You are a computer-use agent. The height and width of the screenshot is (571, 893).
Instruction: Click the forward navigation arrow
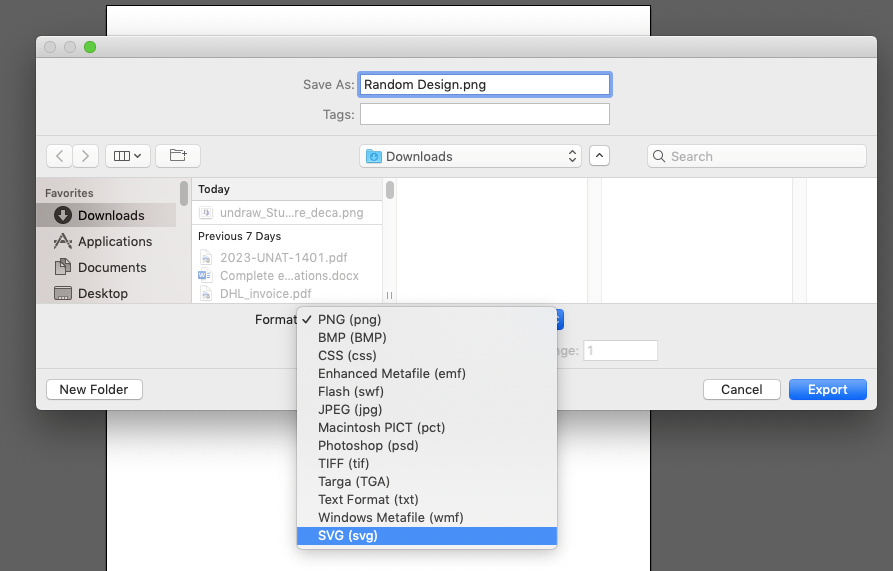coord(86,156)
